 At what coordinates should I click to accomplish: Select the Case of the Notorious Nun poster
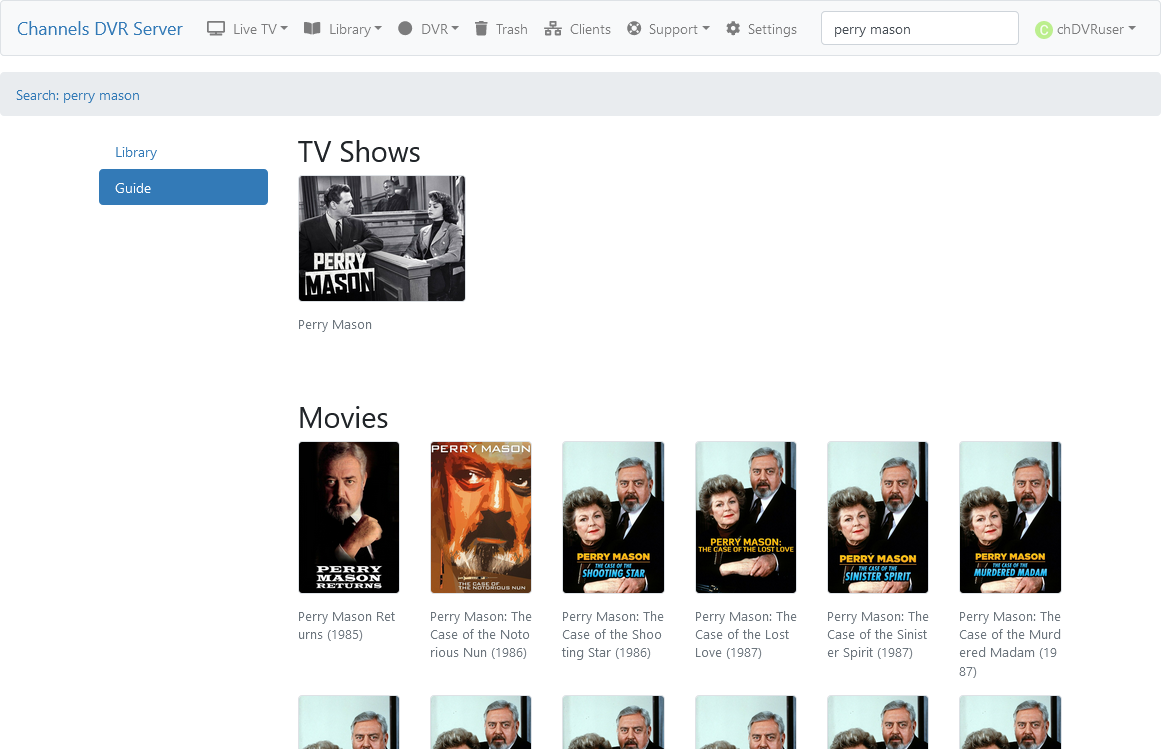481,517
